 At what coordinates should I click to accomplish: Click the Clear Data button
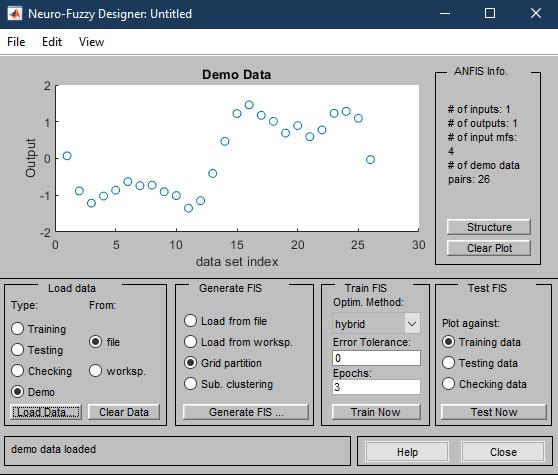124,412
